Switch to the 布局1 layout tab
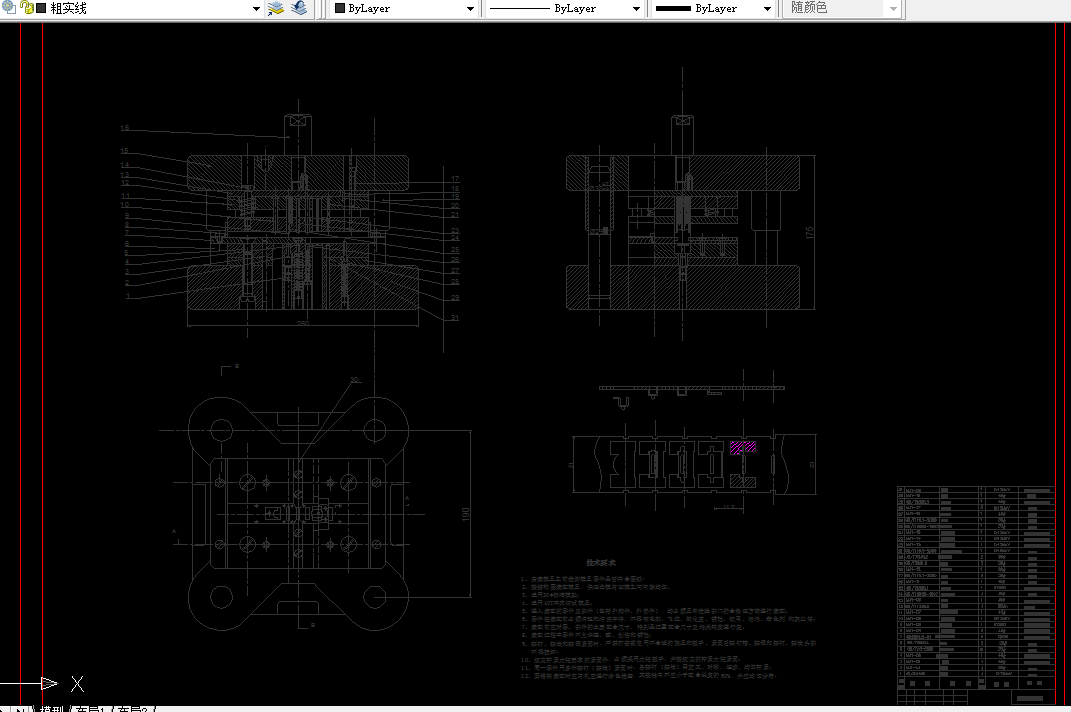The image size is (1071, 712). (90, 709)
